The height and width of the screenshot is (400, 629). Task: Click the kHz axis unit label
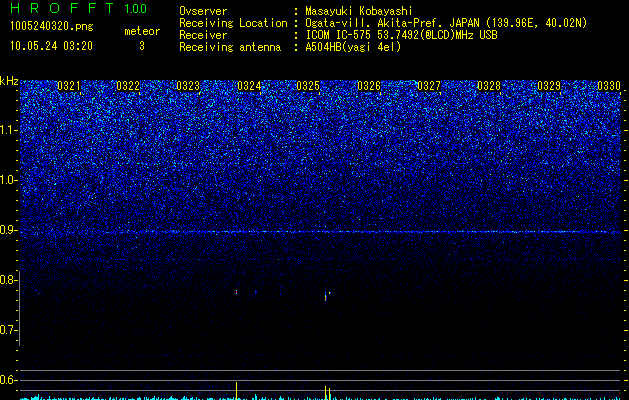pos(9,81)
